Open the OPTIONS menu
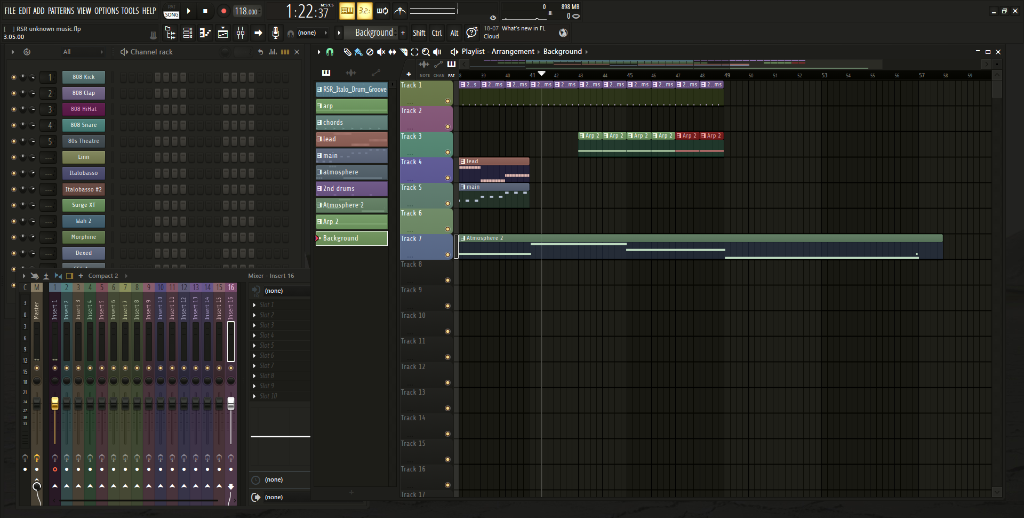The image size is (1024, 518). point(106,10)
